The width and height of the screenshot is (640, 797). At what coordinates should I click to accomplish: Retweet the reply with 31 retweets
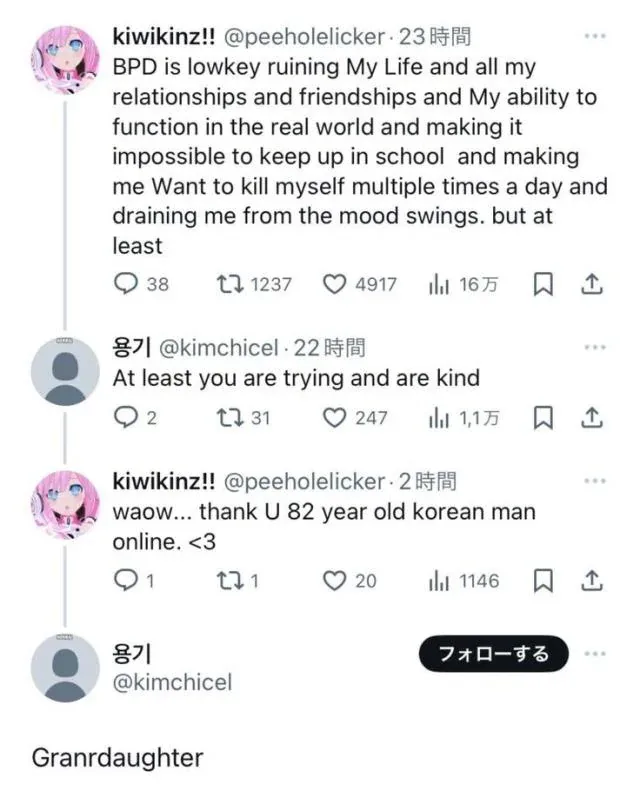coord(230,418)
